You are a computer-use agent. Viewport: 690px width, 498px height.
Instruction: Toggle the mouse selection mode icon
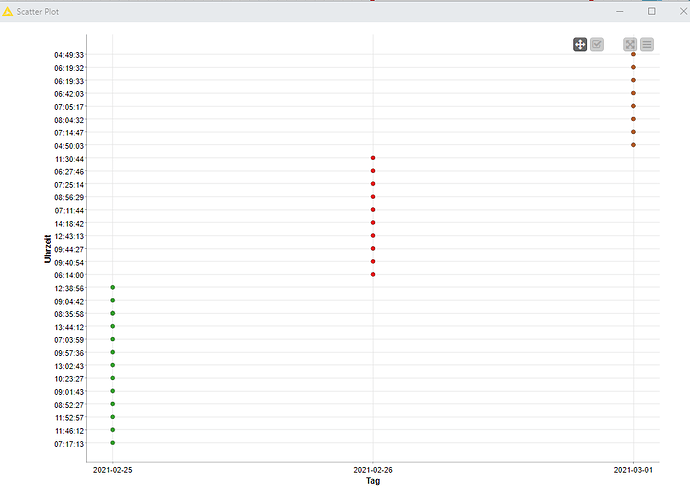pos(597,44)
